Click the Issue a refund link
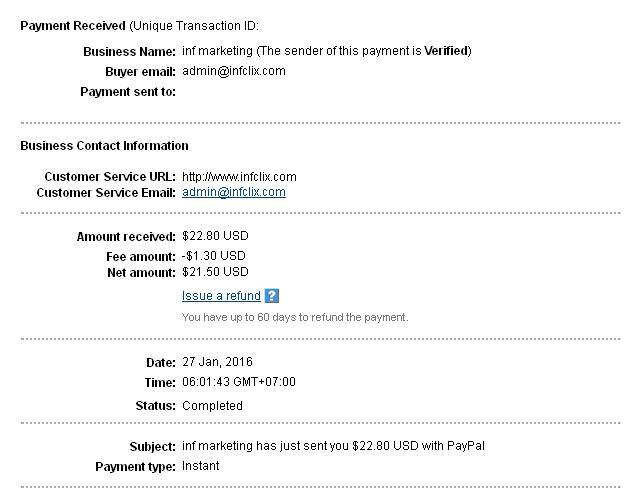 (x=221, y=296)
